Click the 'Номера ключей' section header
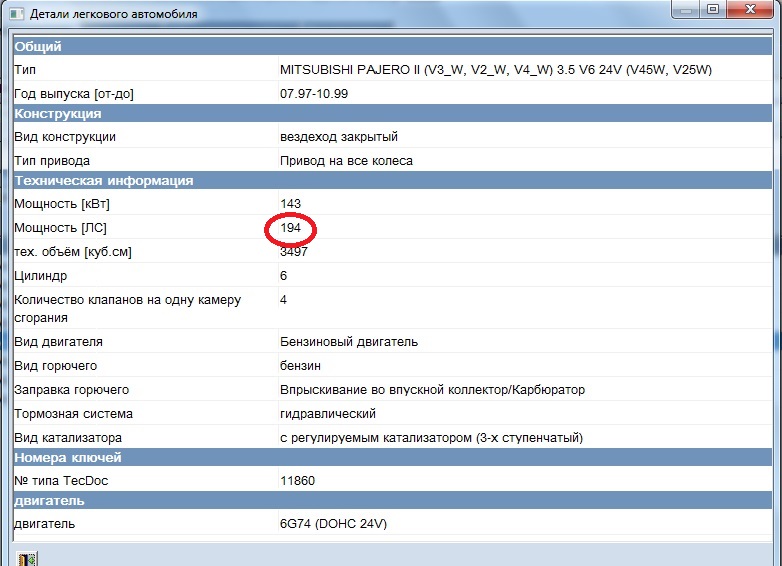 point(68,458)
